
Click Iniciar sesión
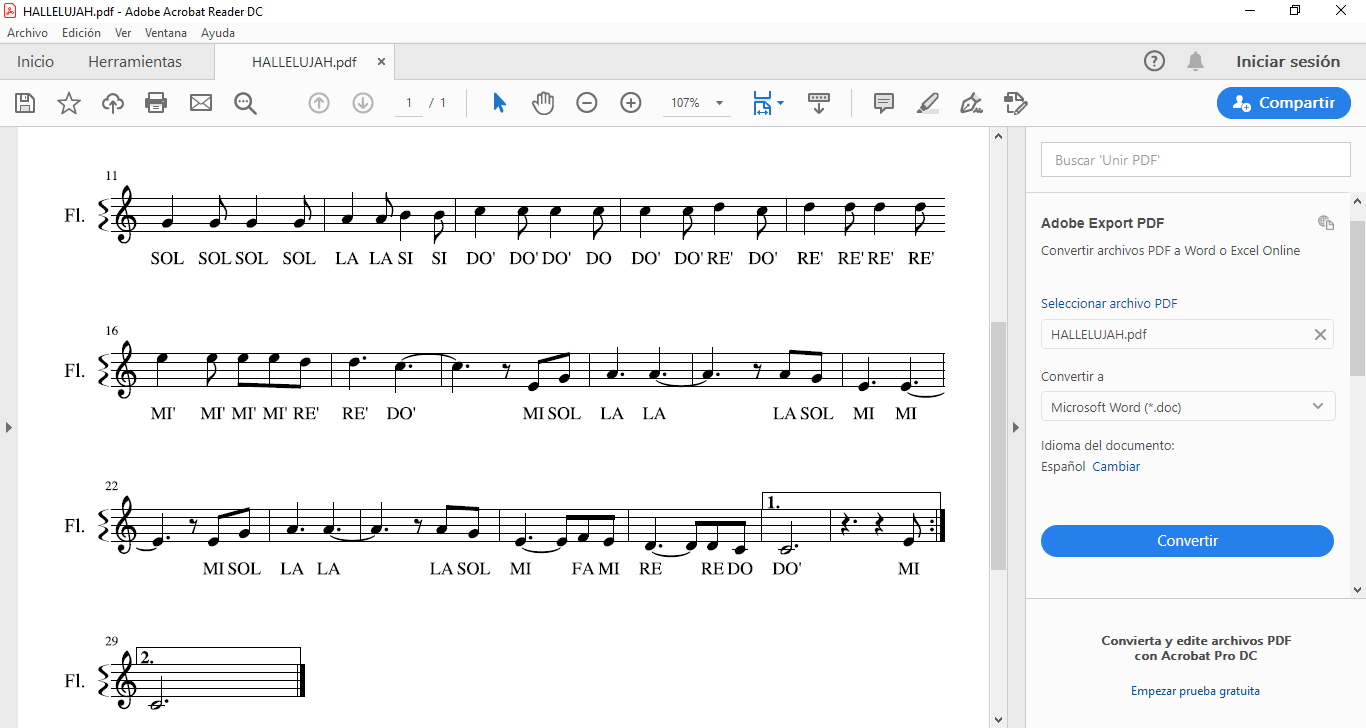coord(1288,61)
